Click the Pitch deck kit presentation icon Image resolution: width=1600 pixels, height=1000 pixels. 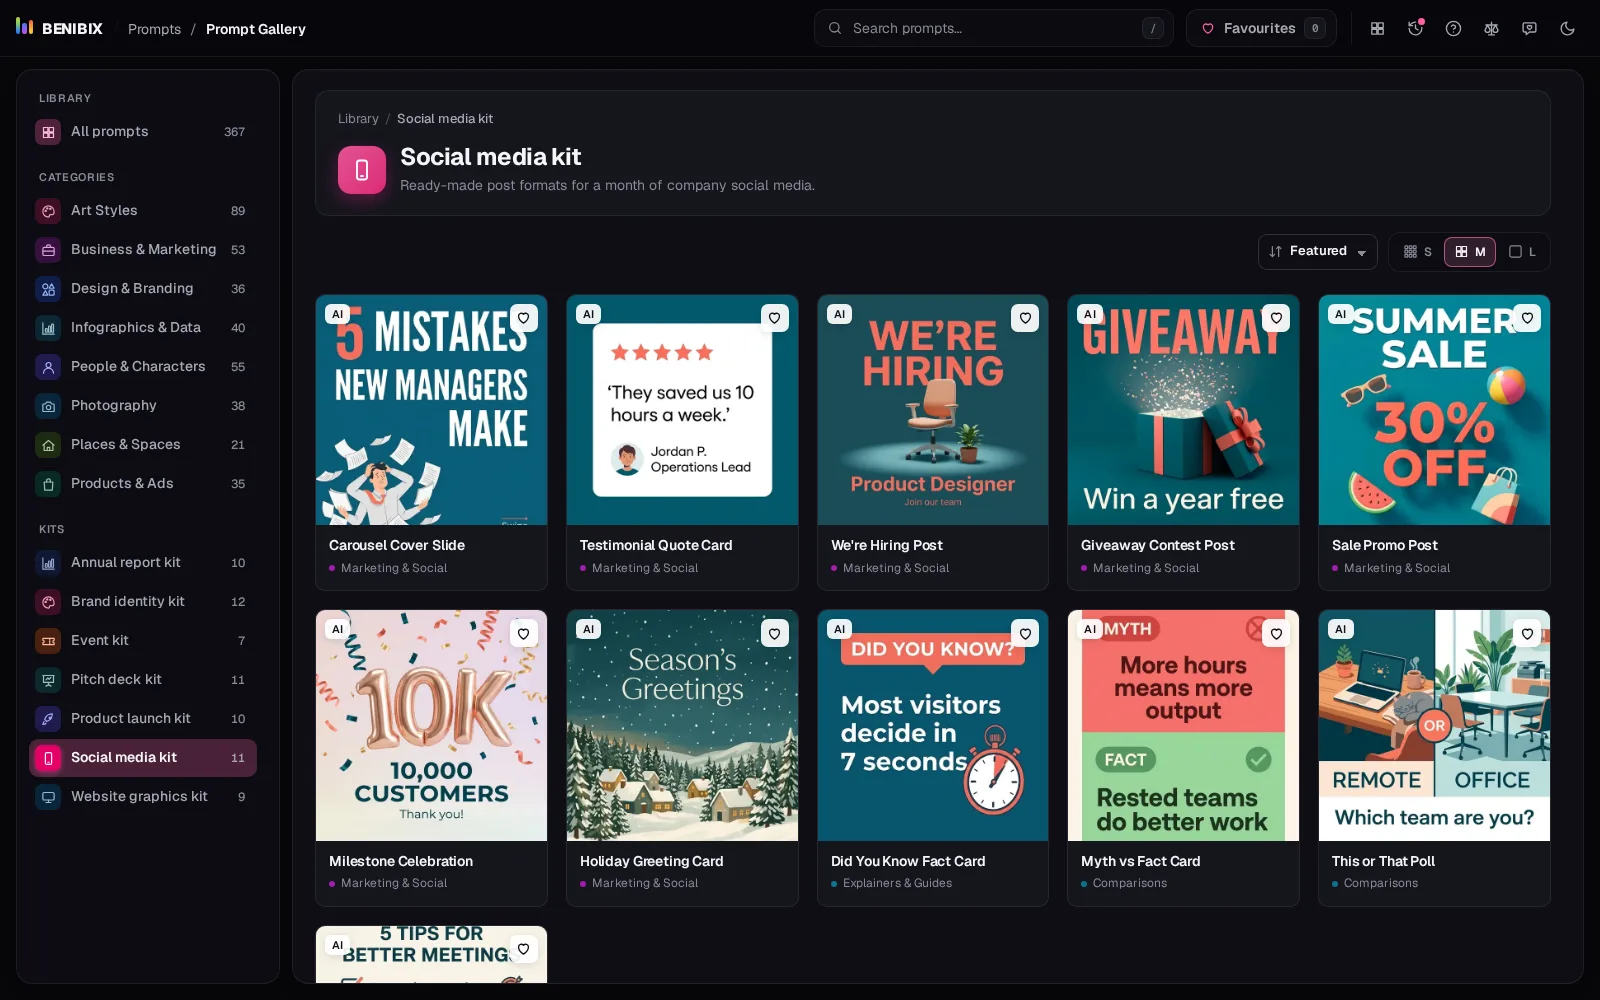(48, 680)
